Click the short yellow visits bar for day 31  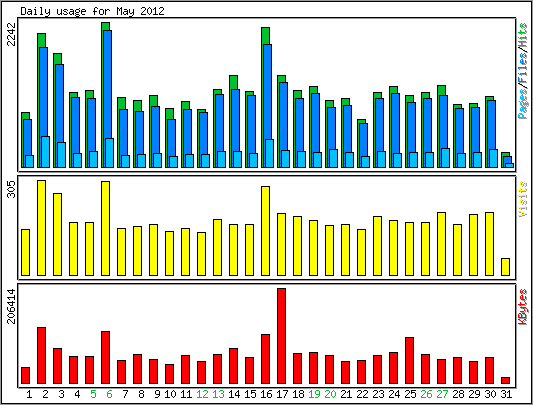pyautogui.click(x=505, y=267)
